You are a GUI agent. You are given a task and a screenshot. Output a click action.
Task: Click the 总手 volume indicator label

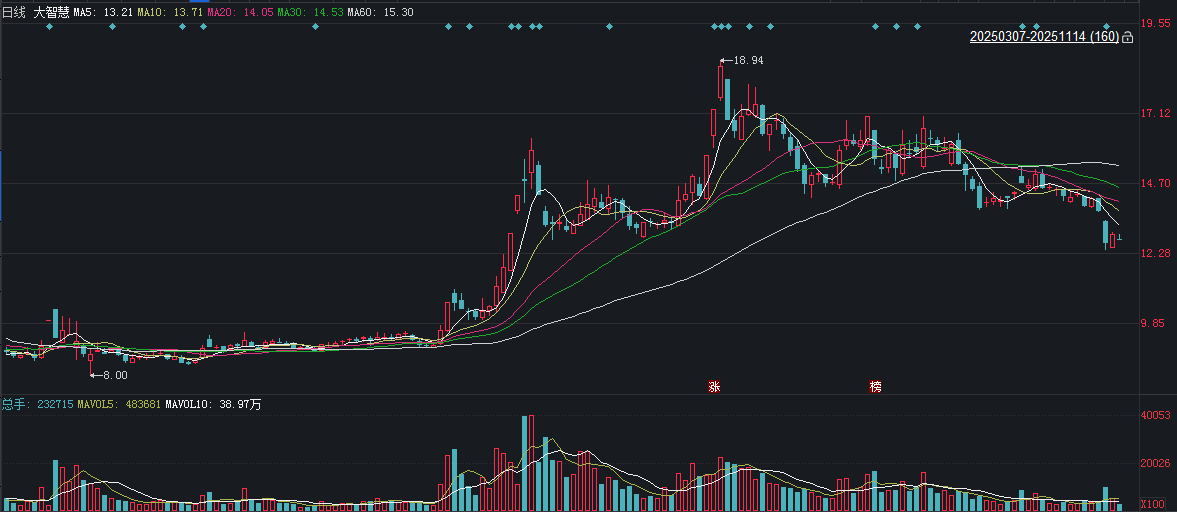(14, 404)
